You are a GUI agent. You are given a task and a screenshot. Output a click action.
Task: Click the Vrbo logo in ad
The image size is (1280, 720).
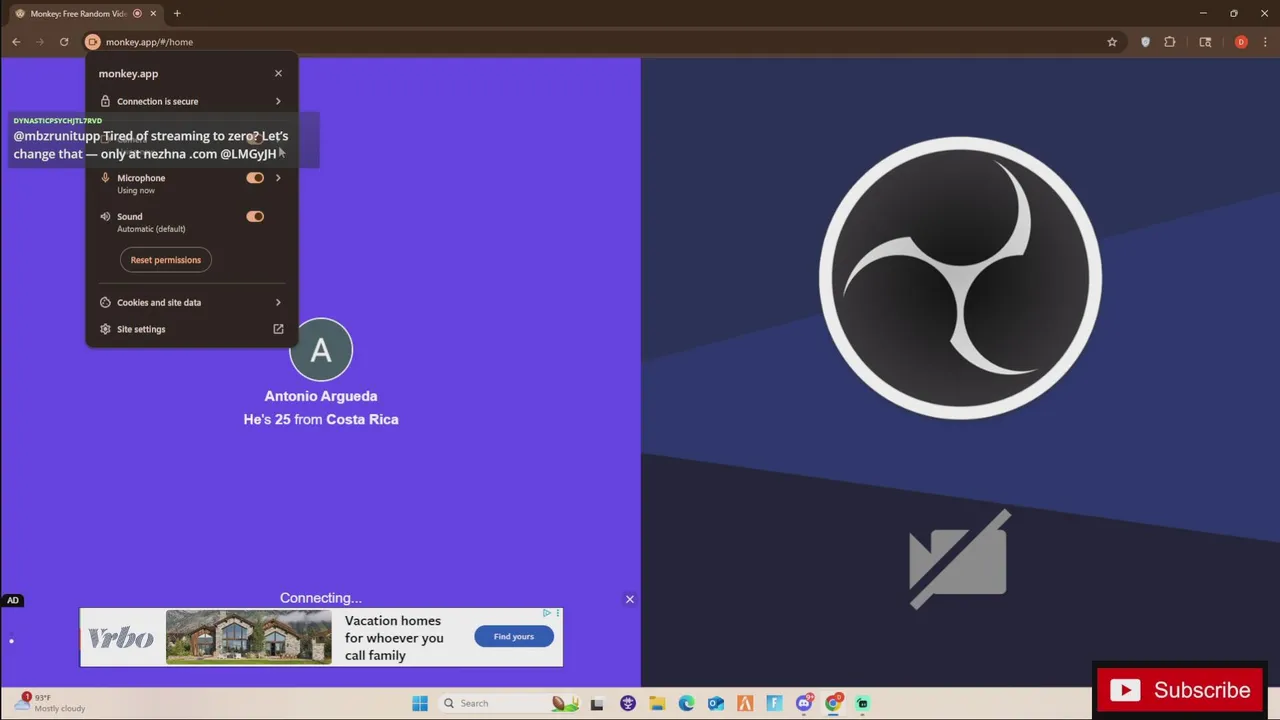tap(121, 638)
